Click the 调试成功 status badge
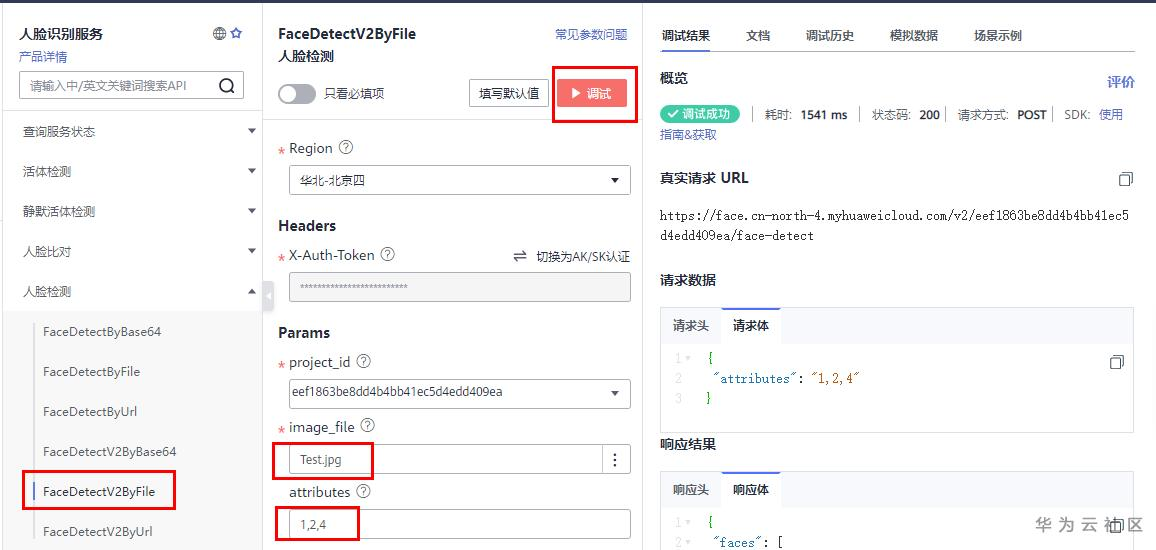 700,114
